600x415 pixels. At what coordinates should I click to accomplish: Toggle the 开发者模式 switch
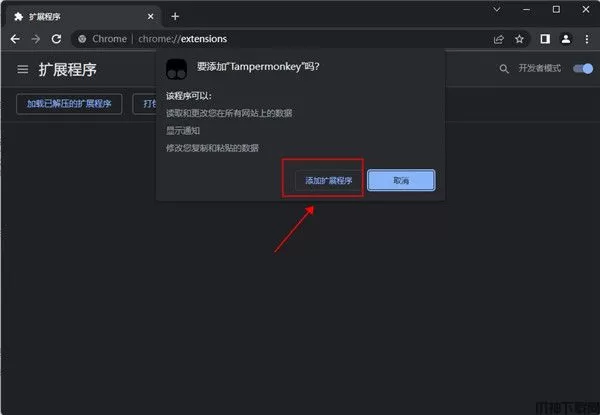pyautogui.click(x=583, y=68)
